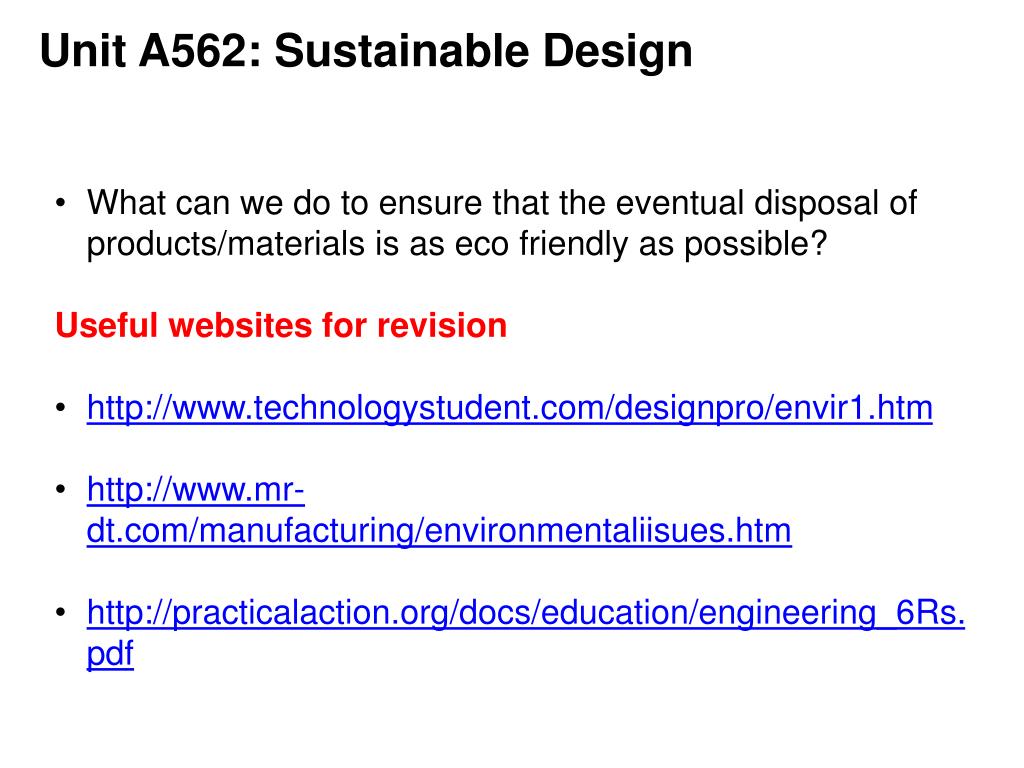
Task: Click the 'http://www.mr-' first line of link
Action: click(195, 489)
